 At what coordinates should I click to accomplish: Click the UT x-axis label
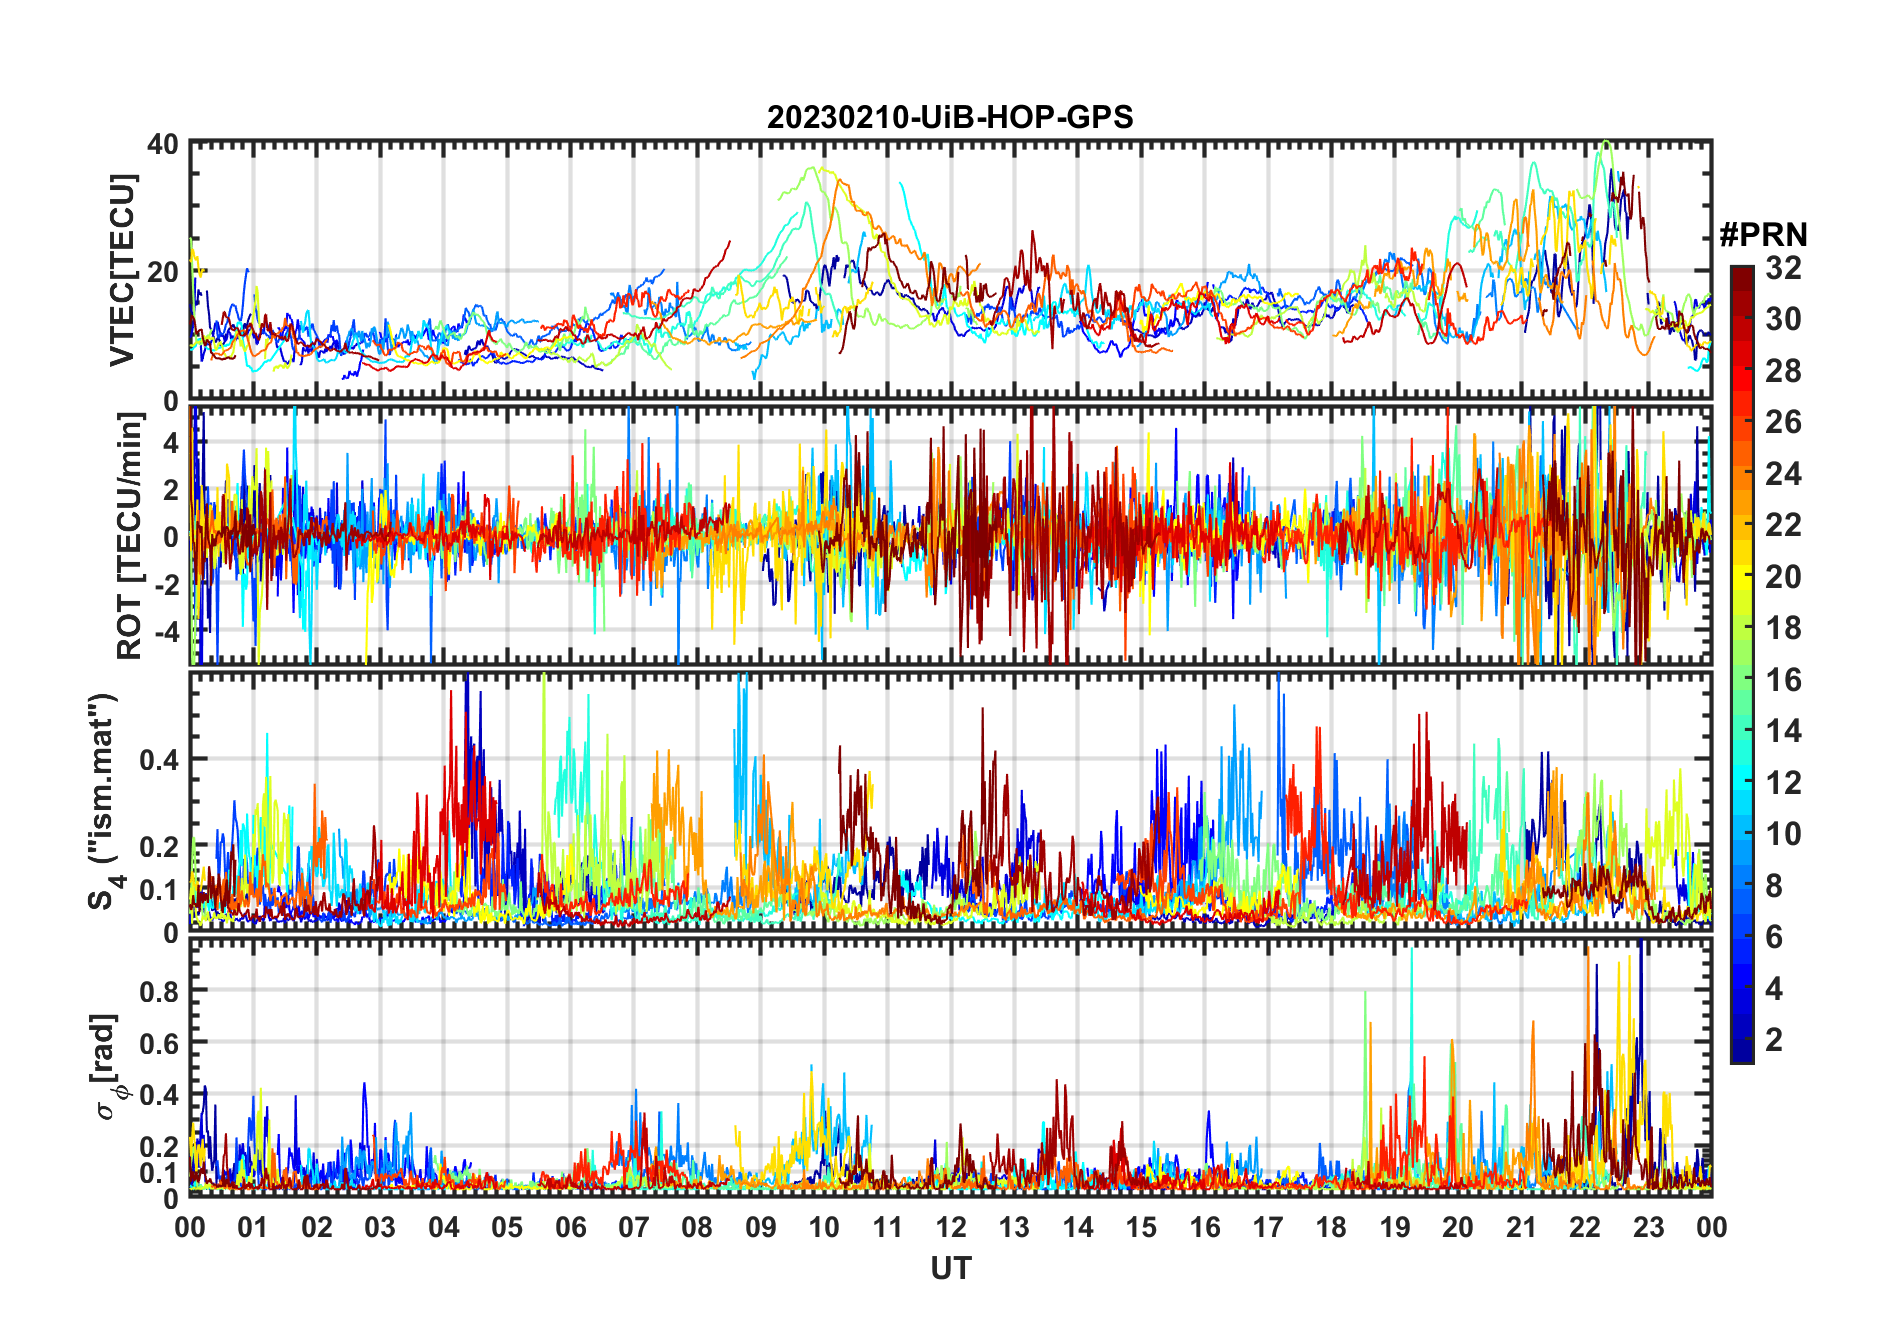click(950, 1269)
